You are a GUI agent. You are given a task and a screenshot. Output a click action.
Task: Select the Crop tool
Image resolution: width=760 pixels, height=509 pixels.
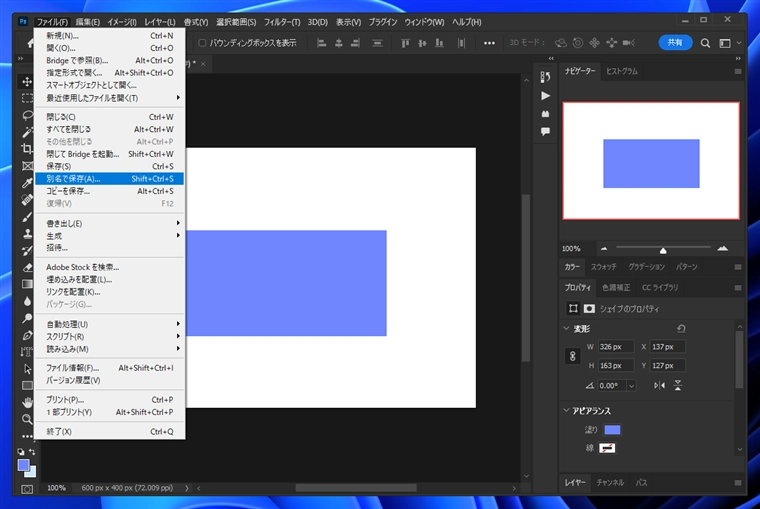coord(27,148)
